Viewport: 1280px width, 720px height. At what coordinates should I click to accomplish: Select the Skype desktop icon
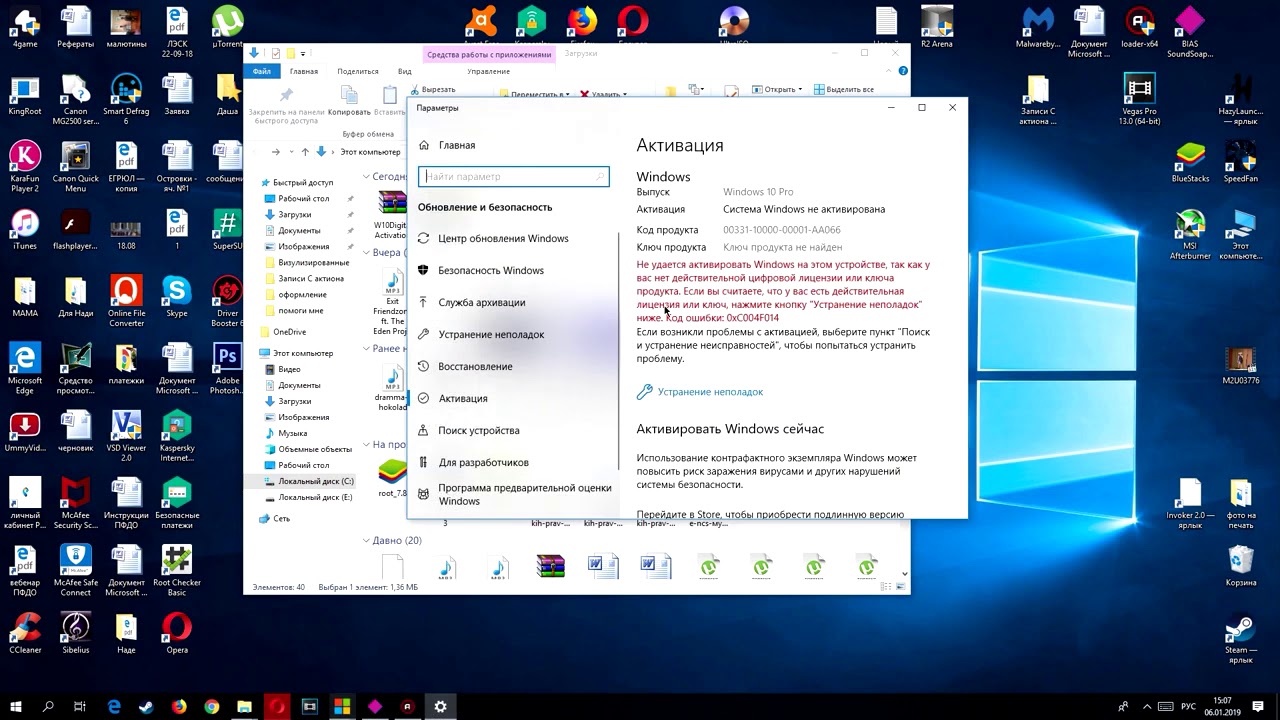(x=176, y=297)
